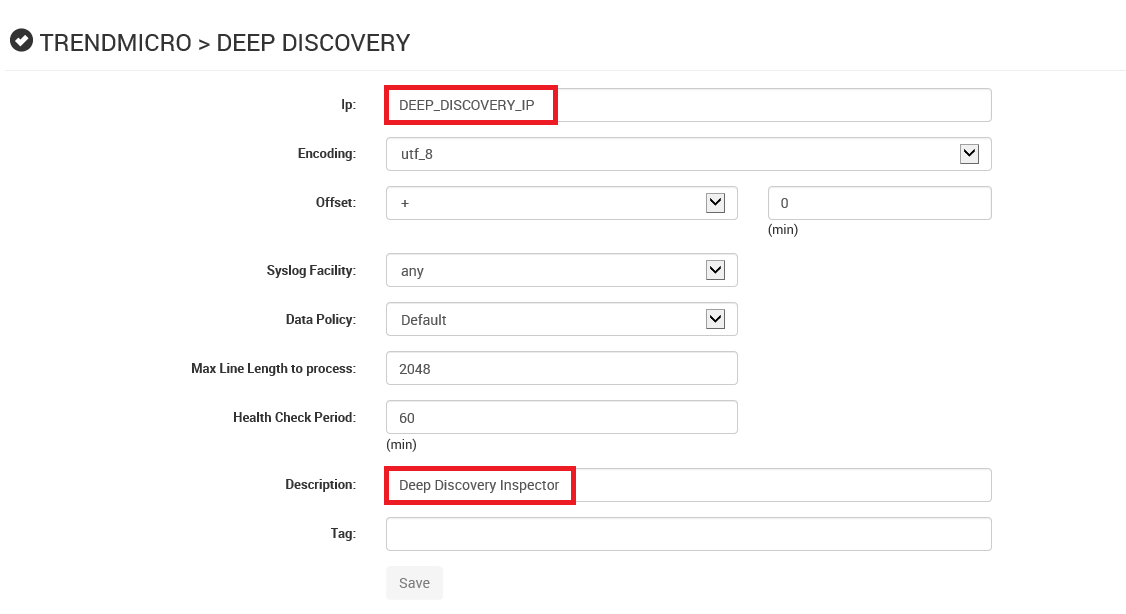Click the Max Line Length input field
The image size is (1126, 614).
[562, 368]
